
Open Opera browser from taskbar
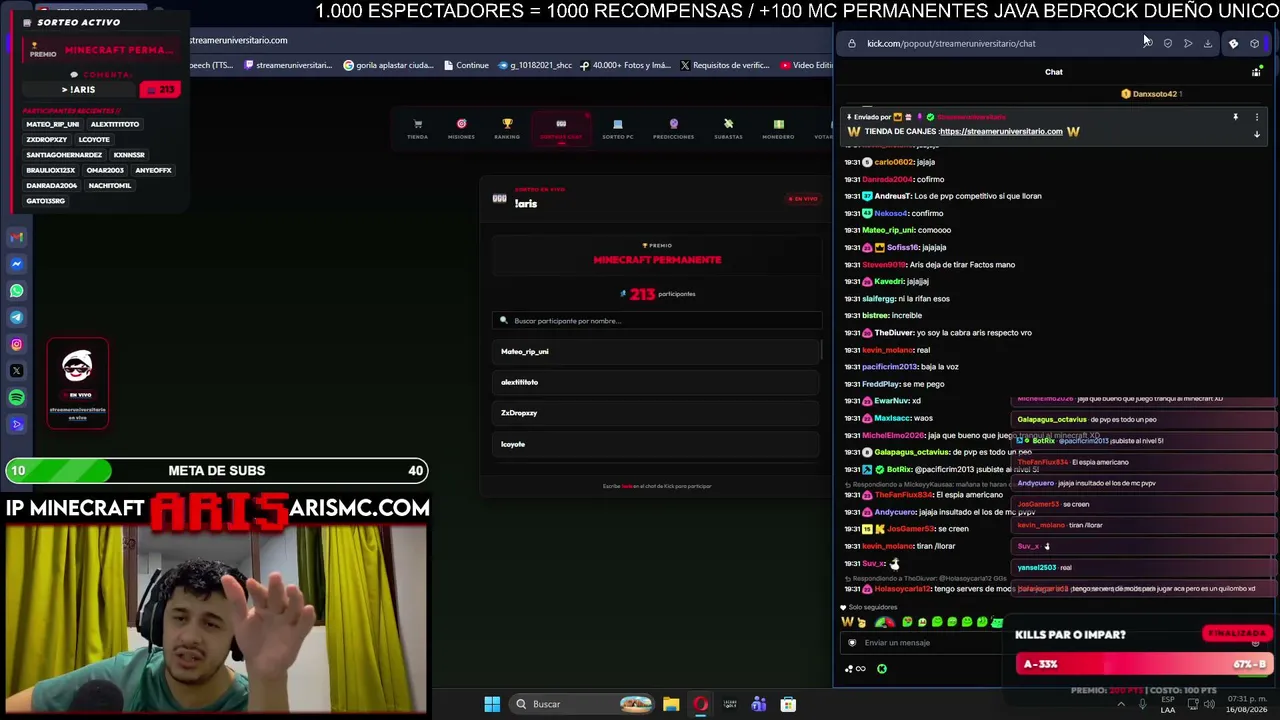(x=700, y=704)
